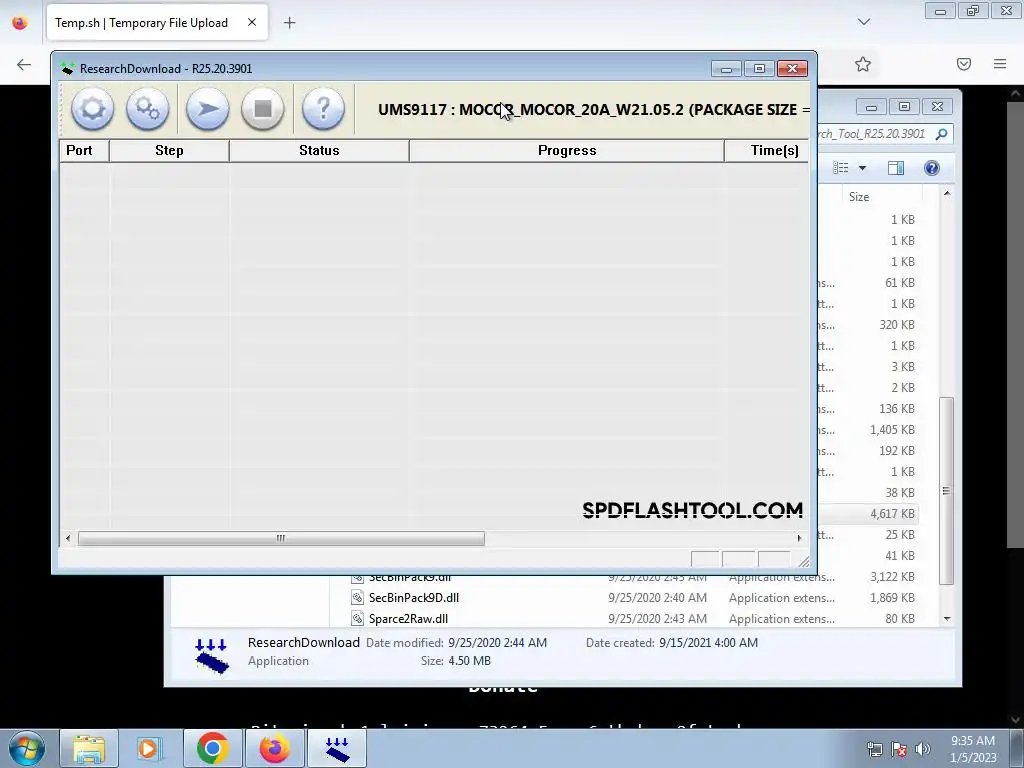Click the Windows Start button
This screenshot has height=768, width=1024.
[x=26, y=748]
